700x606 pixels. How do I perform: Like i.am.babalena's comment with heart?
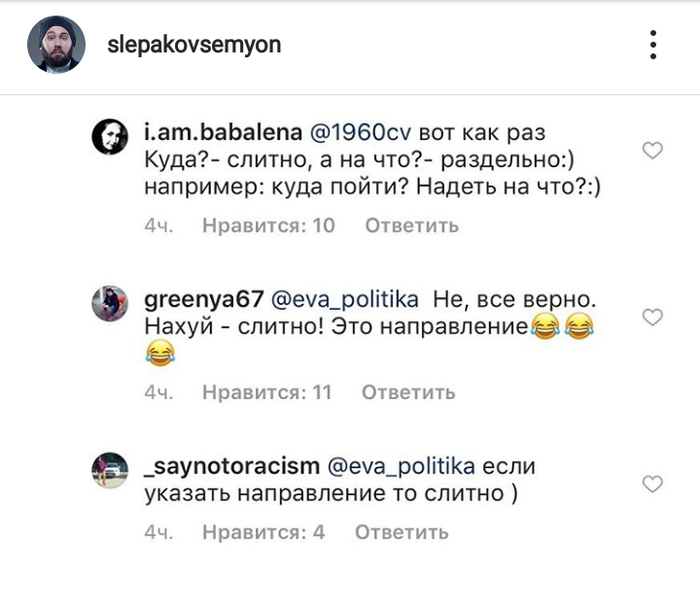click(x=652, y=151)
